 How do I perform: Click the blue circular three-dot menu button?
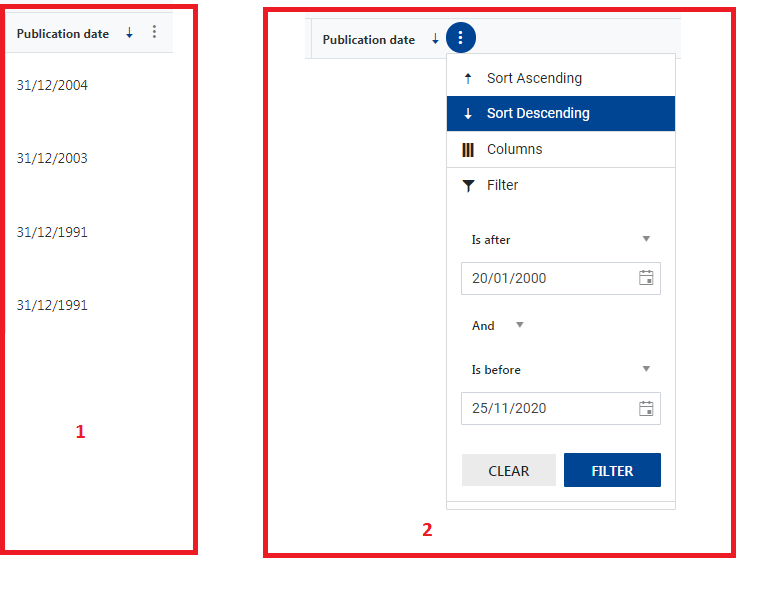[x=460, y=39]
